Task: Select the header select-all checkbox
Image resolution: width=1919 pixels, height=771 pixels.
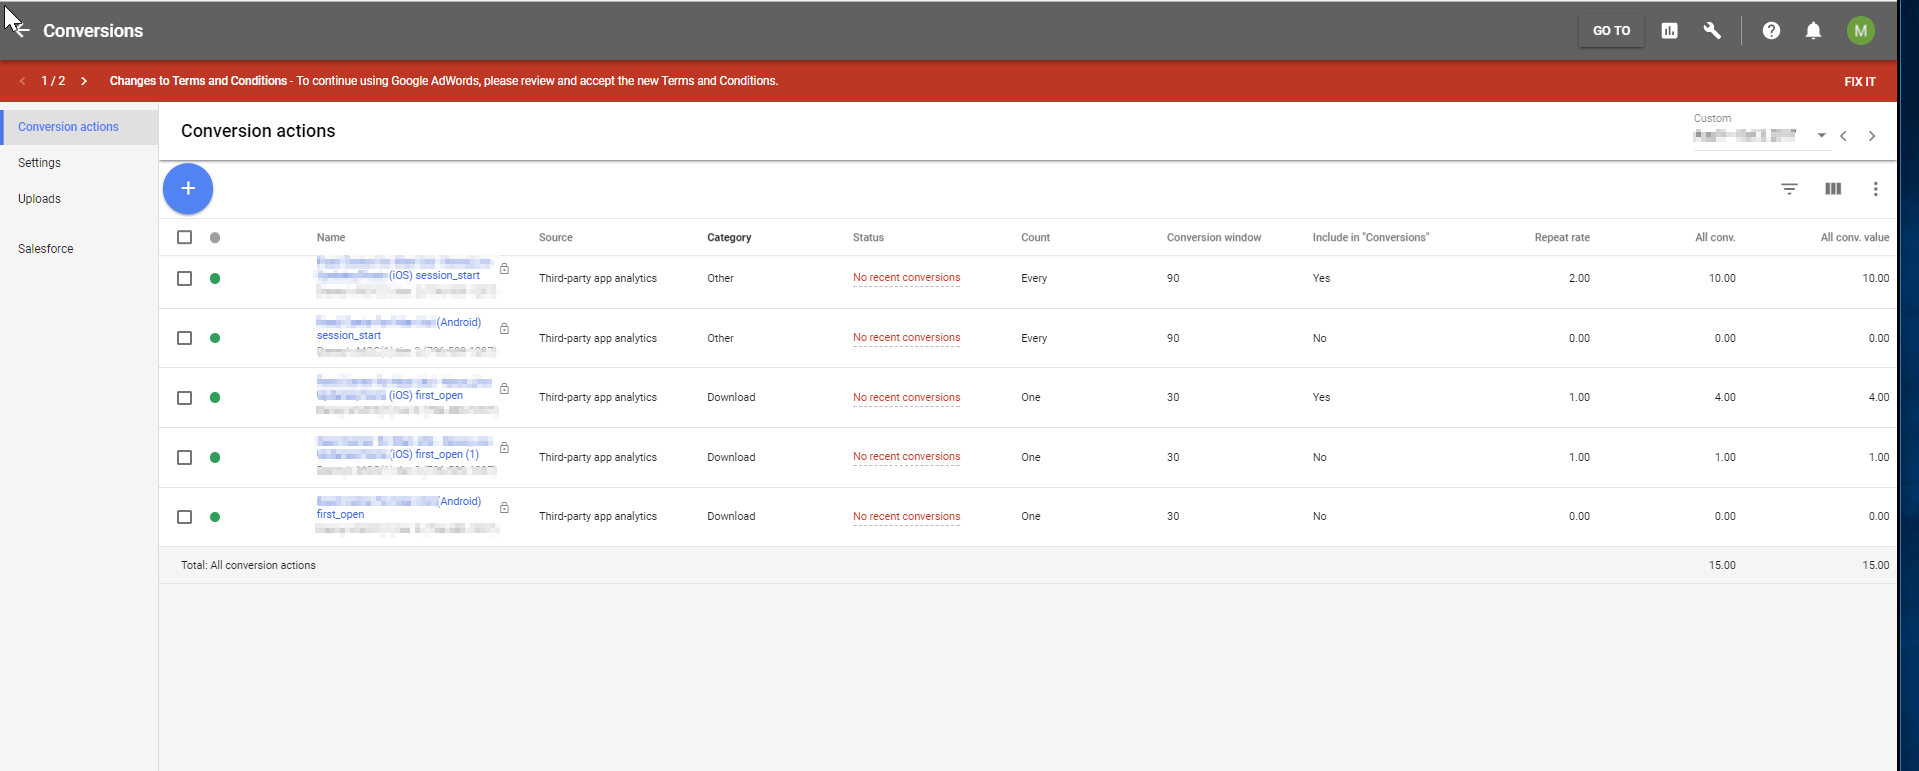Action: click(x=184, y=237)
